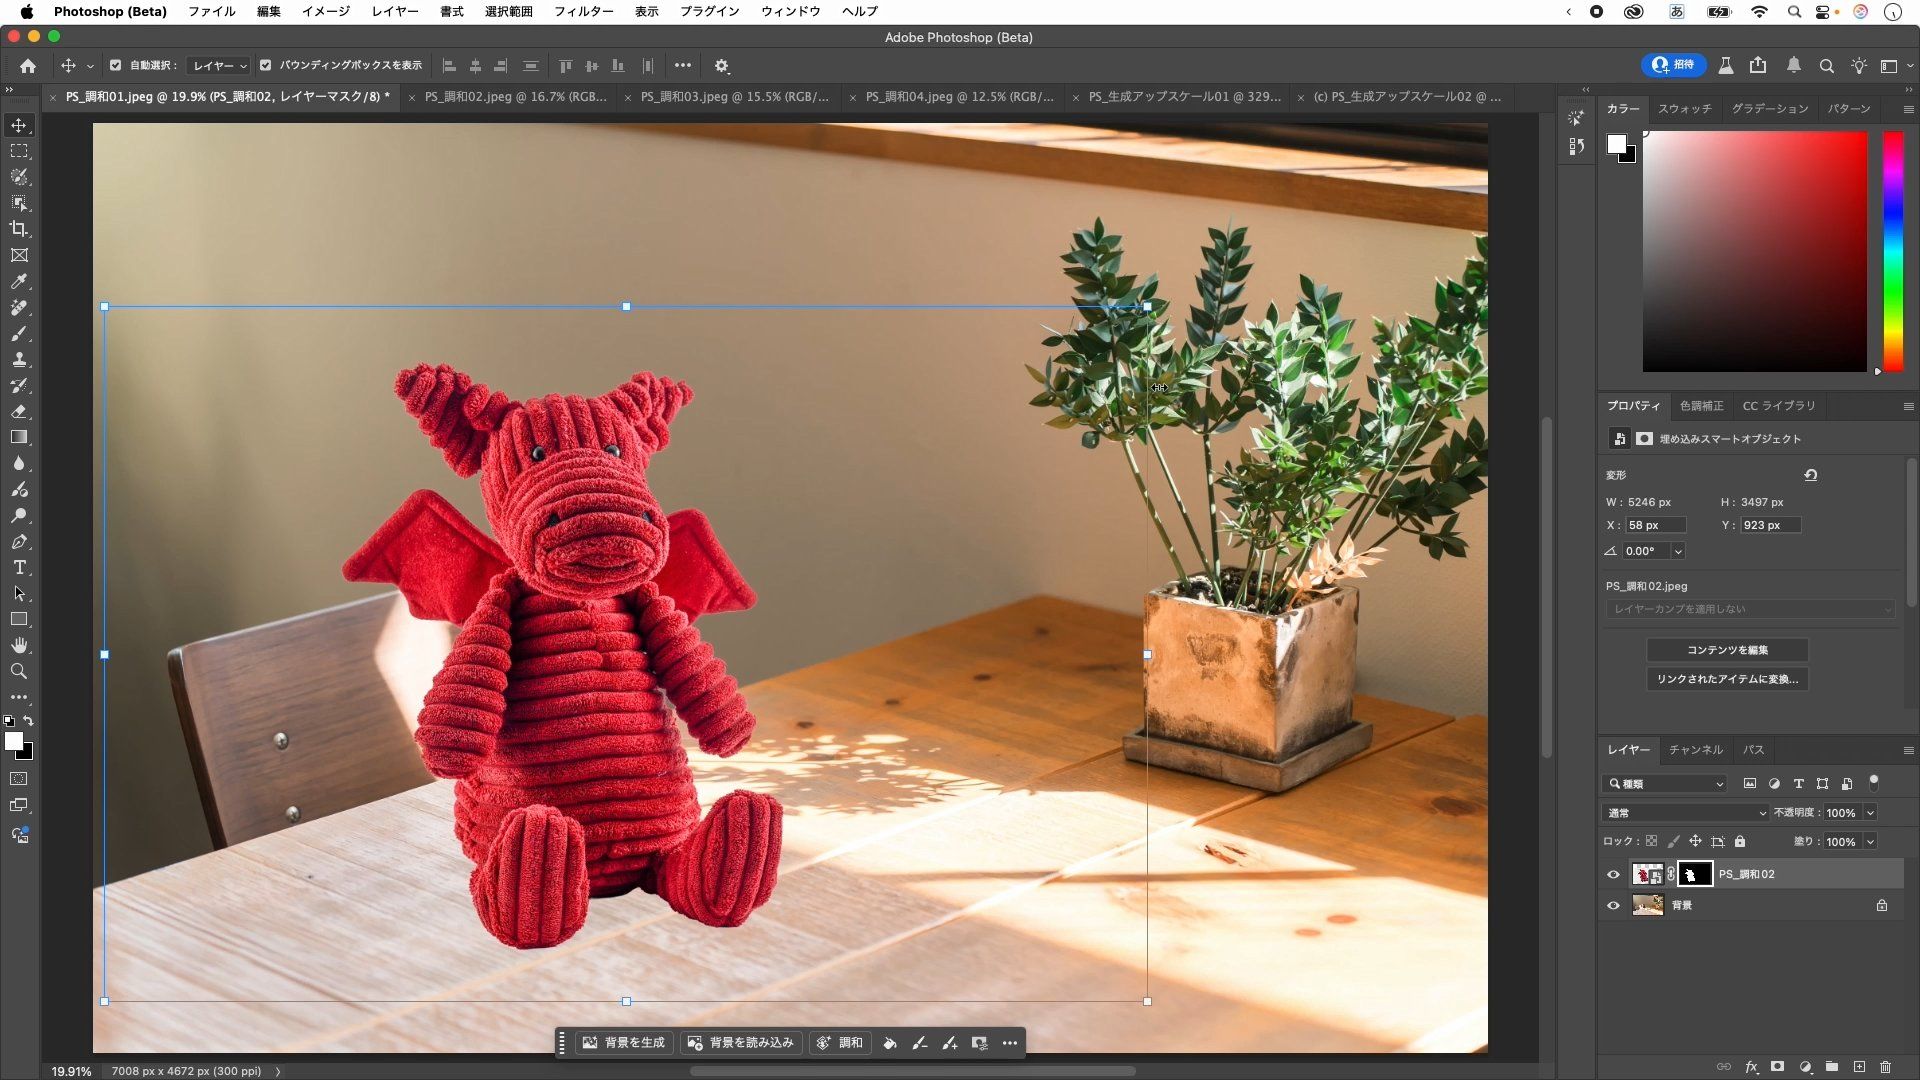Select the Crop tool

[x=19, y=229]
